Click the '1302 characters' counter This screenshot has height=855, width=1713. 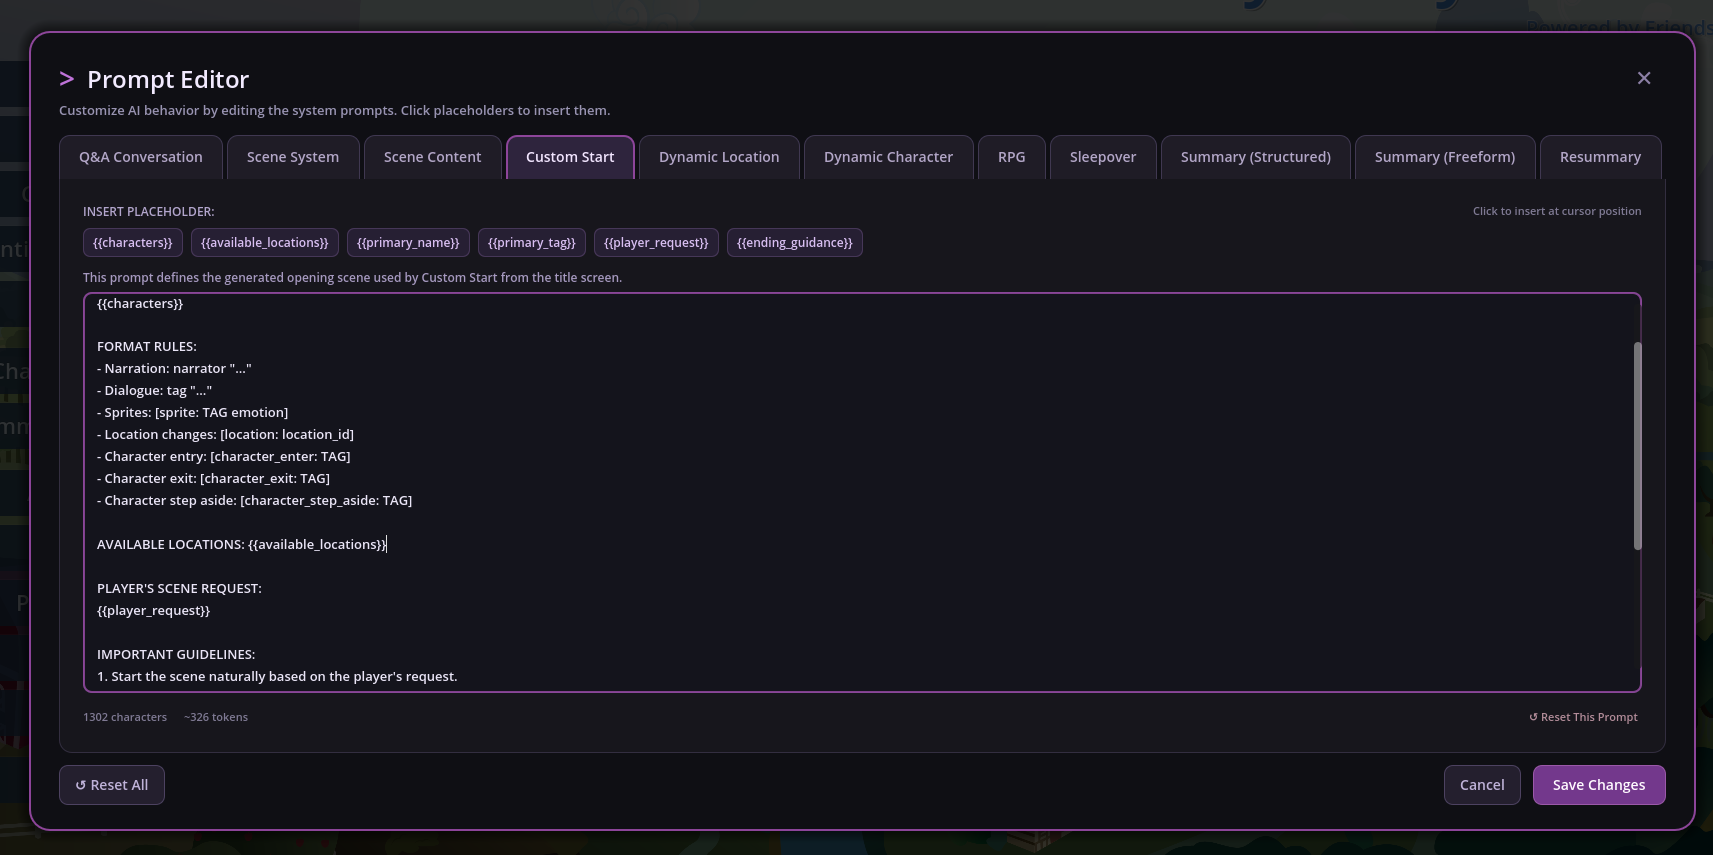point(125,717)
